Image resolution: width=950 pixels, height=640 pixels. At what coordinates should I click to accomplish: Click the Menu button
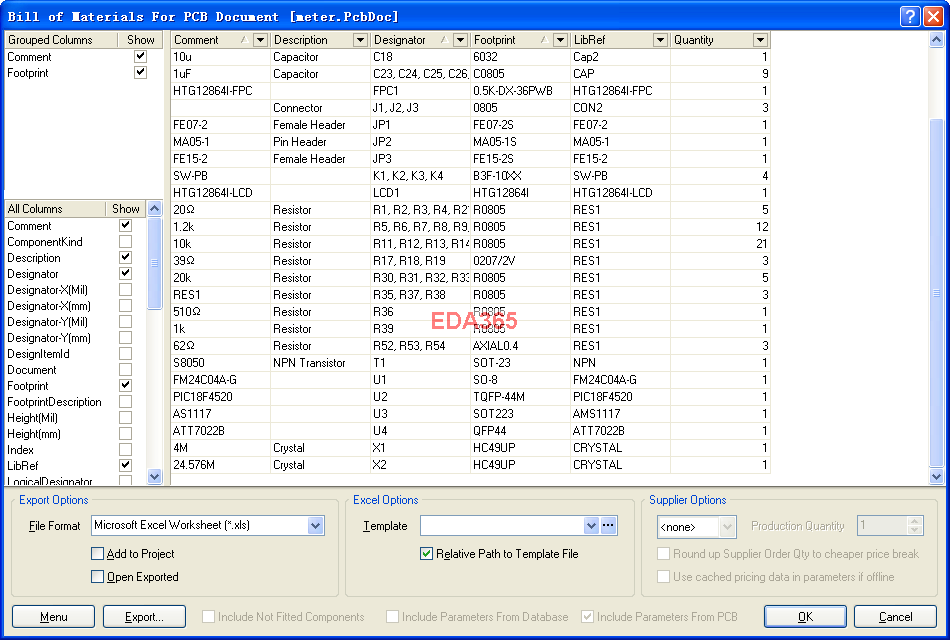click(x=53, y=617)
